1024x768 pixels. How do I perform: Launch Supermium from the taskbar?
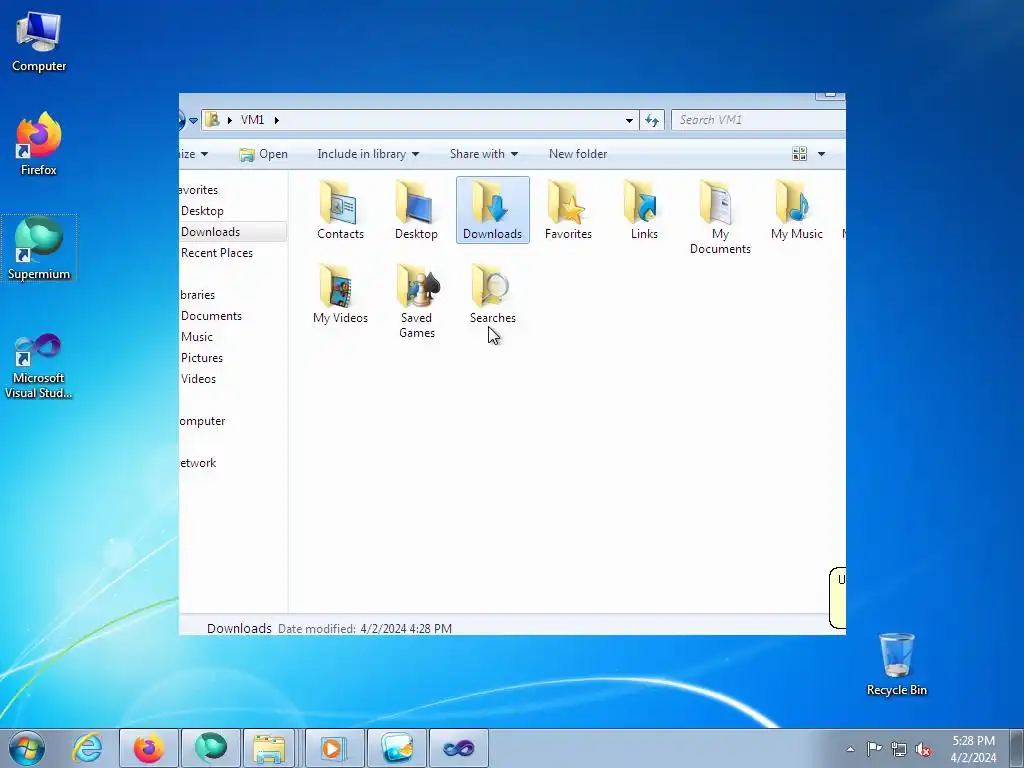210,748
